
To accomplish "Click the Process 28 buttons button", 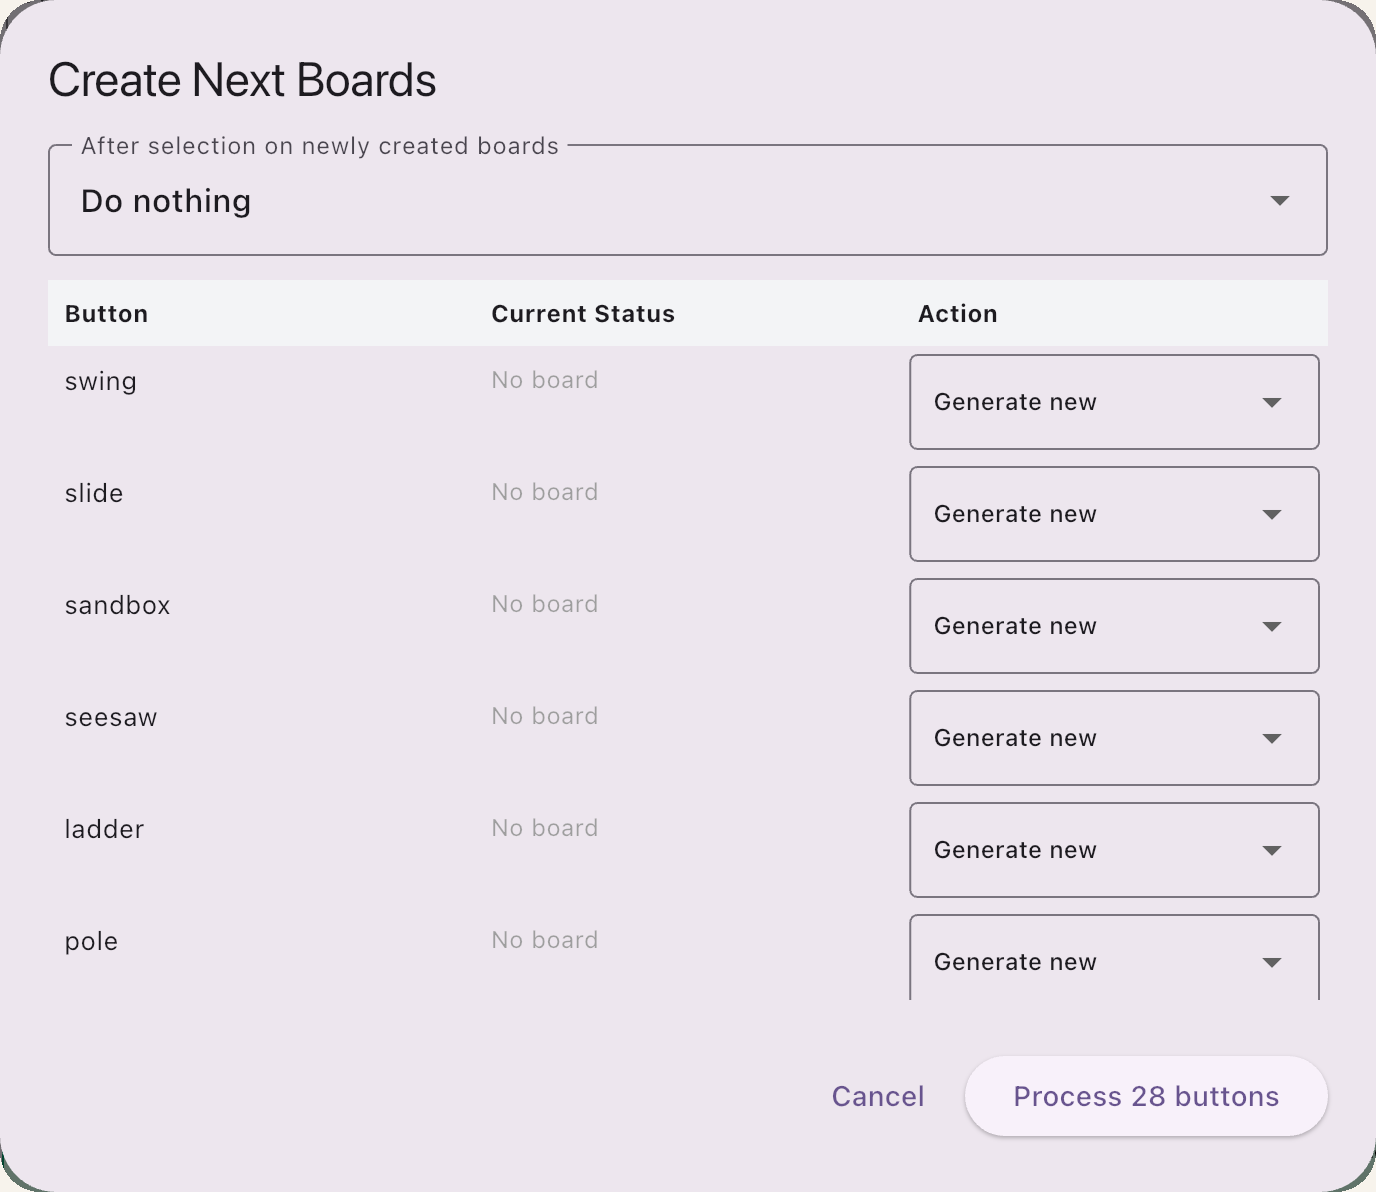I will pyautogui.click(x=1146, y=1096).
